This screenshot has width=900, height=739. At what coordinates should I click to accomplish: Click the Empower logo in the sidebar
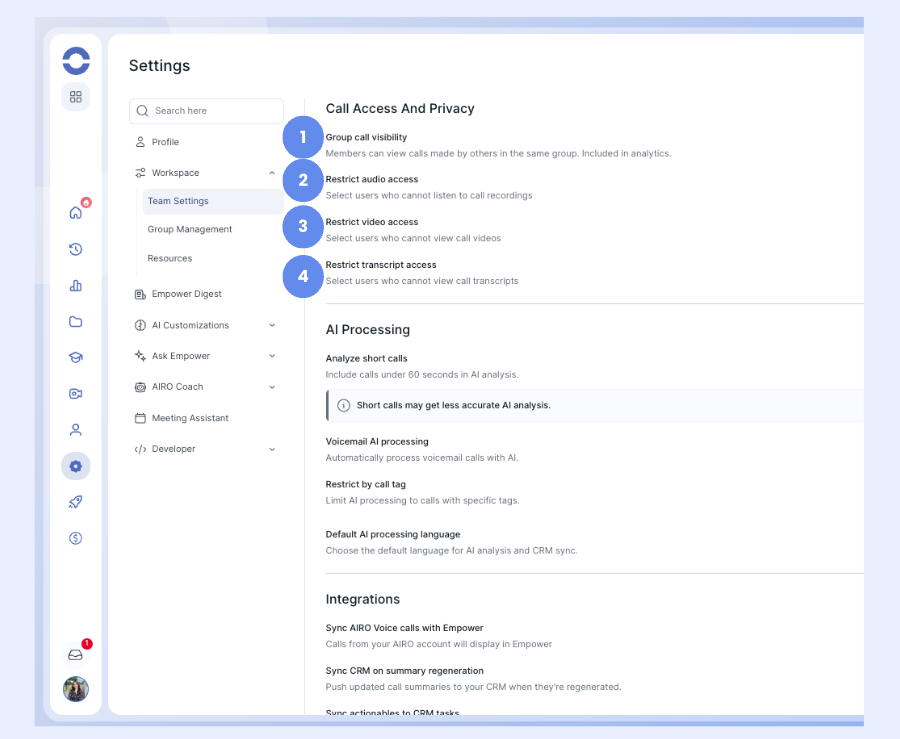(76, 61)
